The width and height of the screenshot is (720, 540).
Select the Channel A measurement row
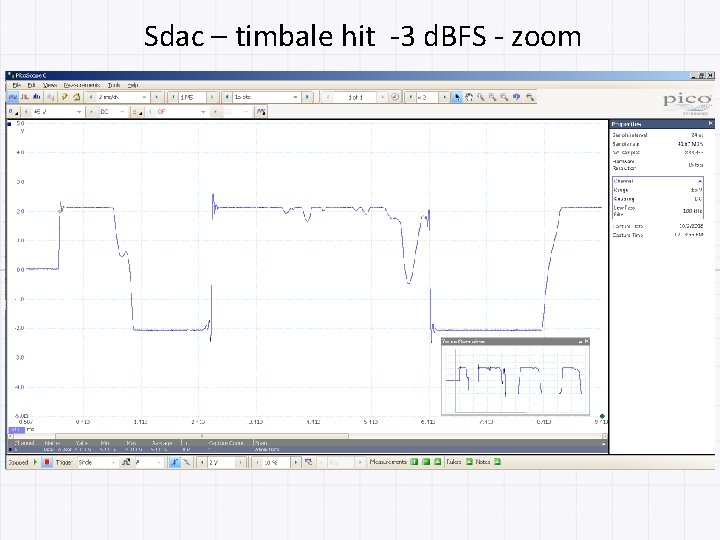coord(307,450)
